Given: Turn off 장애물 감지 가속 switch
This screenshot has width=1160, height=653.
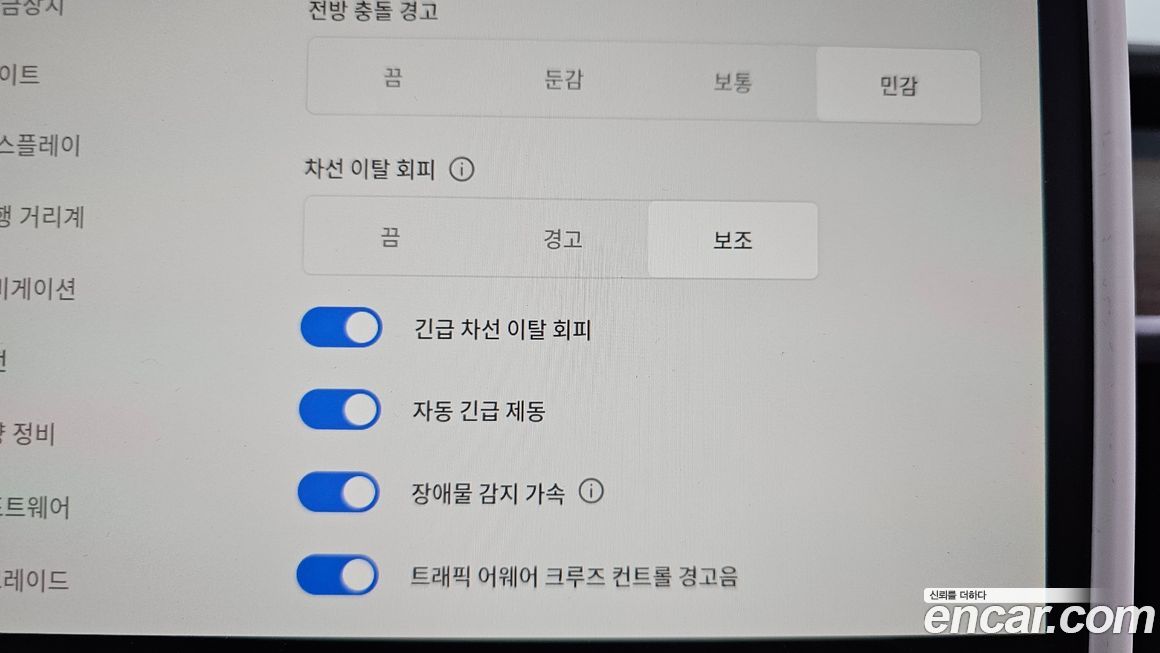Looking at the screenshot, I should click(339, 493).
